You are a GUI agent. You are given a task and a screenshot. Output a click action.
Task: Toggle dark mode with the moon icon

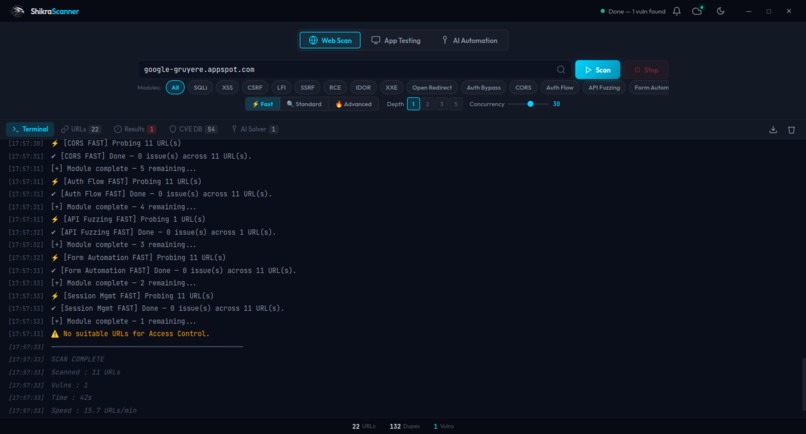pos(721,11)
